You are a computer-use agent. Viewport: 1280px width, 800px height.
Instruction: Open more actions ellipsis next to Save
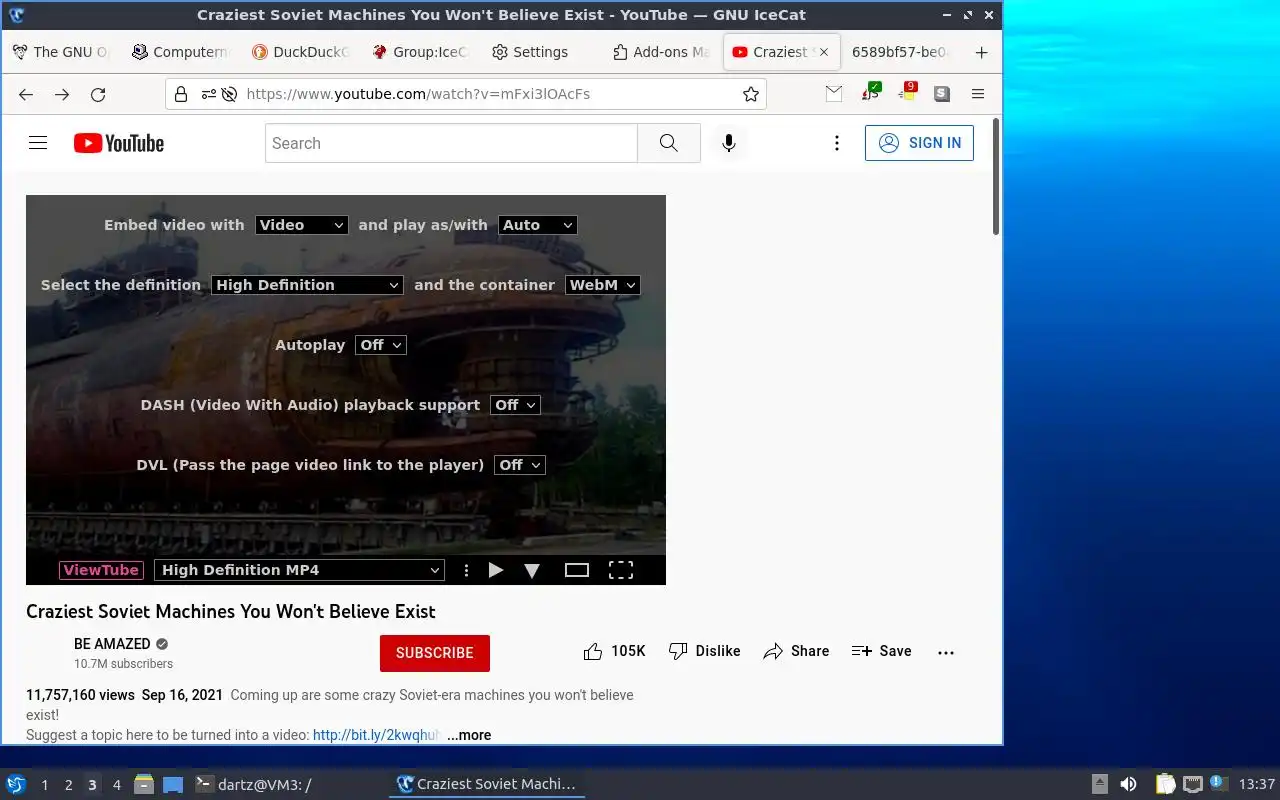(x=946, y=652)
